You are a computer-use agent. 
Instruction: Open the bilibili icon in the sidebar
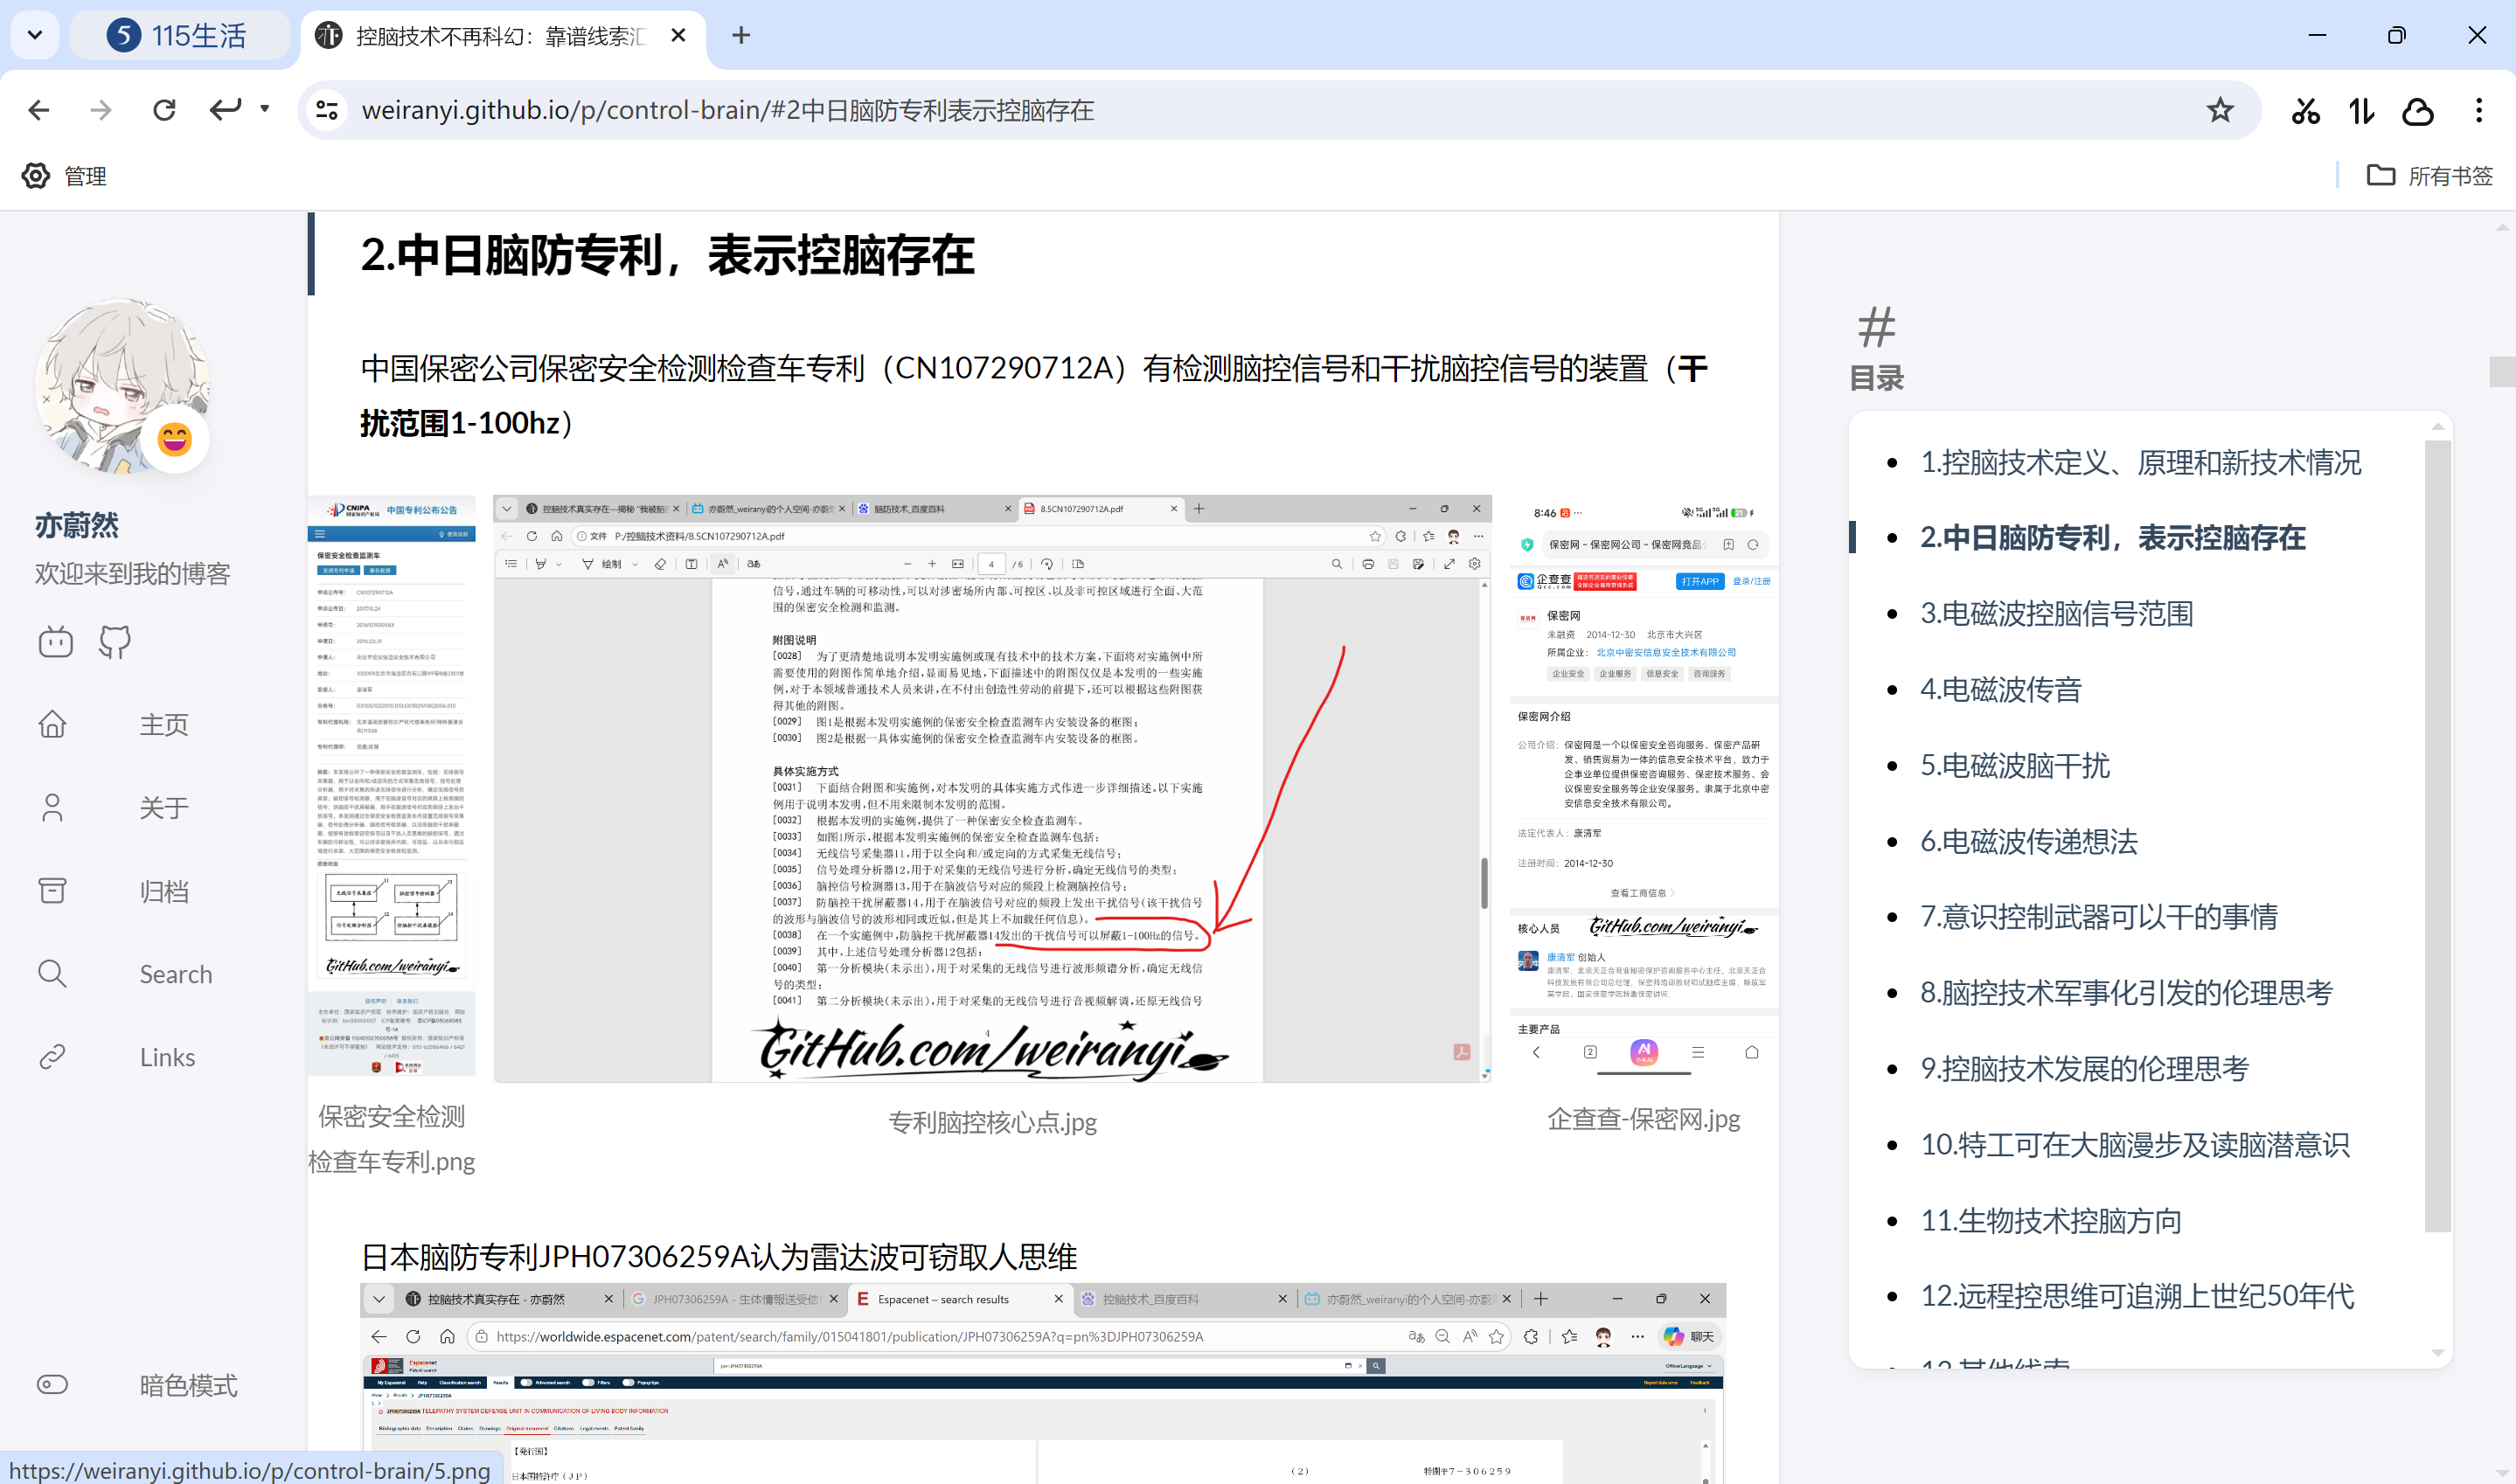coord(56,642)
